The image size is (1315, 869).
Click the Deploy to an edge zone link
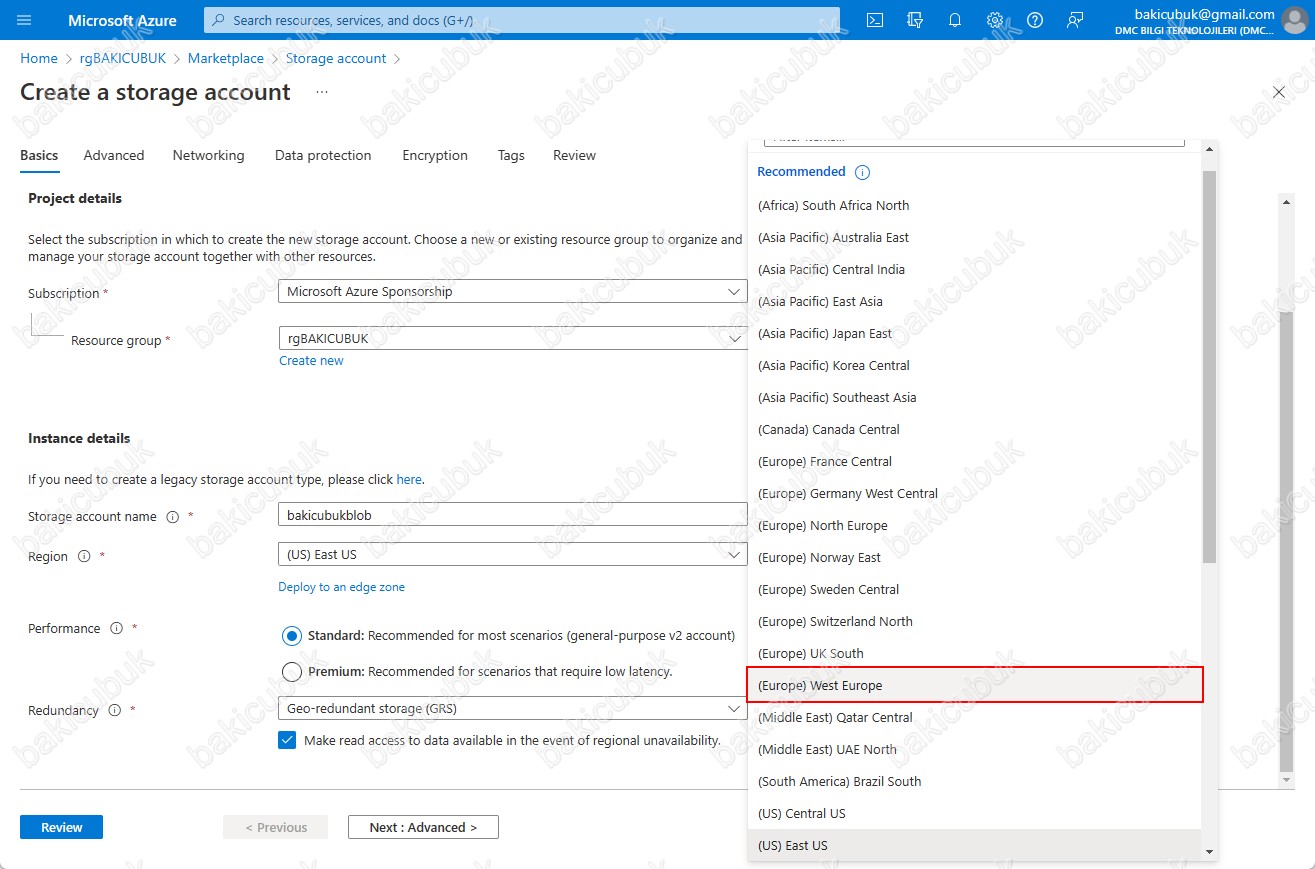[x=341, y=587]
